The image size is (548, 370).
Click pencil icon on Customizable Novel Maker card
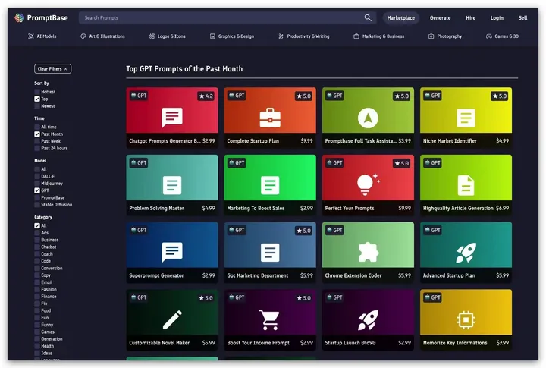(x=172, y=319)
